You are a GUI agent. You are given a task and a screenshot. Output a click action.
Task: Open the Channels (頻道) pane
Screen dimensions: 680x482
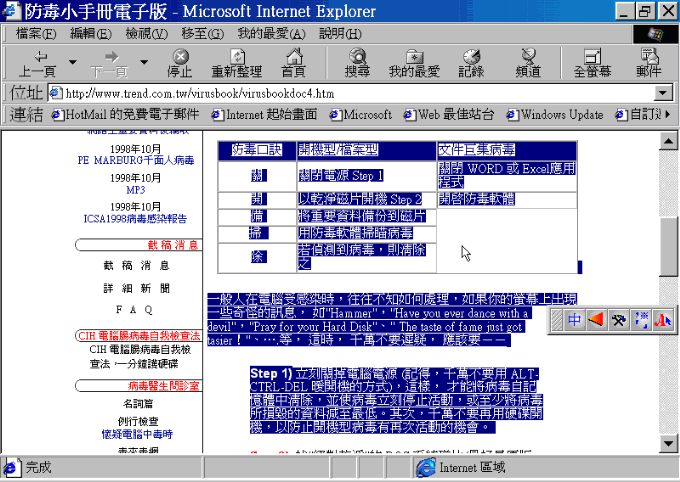coord(528,63)
